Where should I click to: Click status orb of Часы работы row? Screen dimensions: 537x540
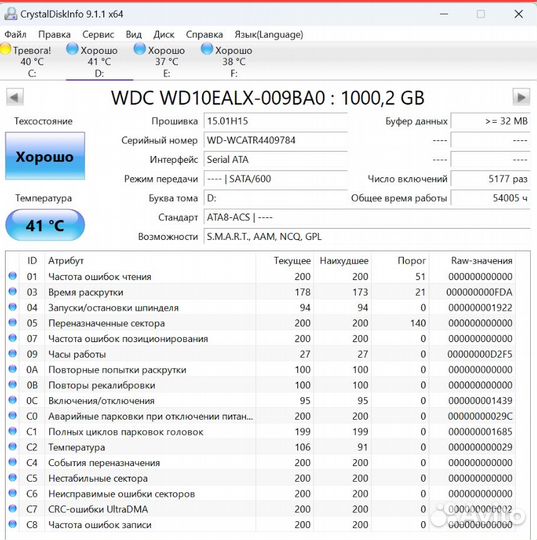coord(13,353)
